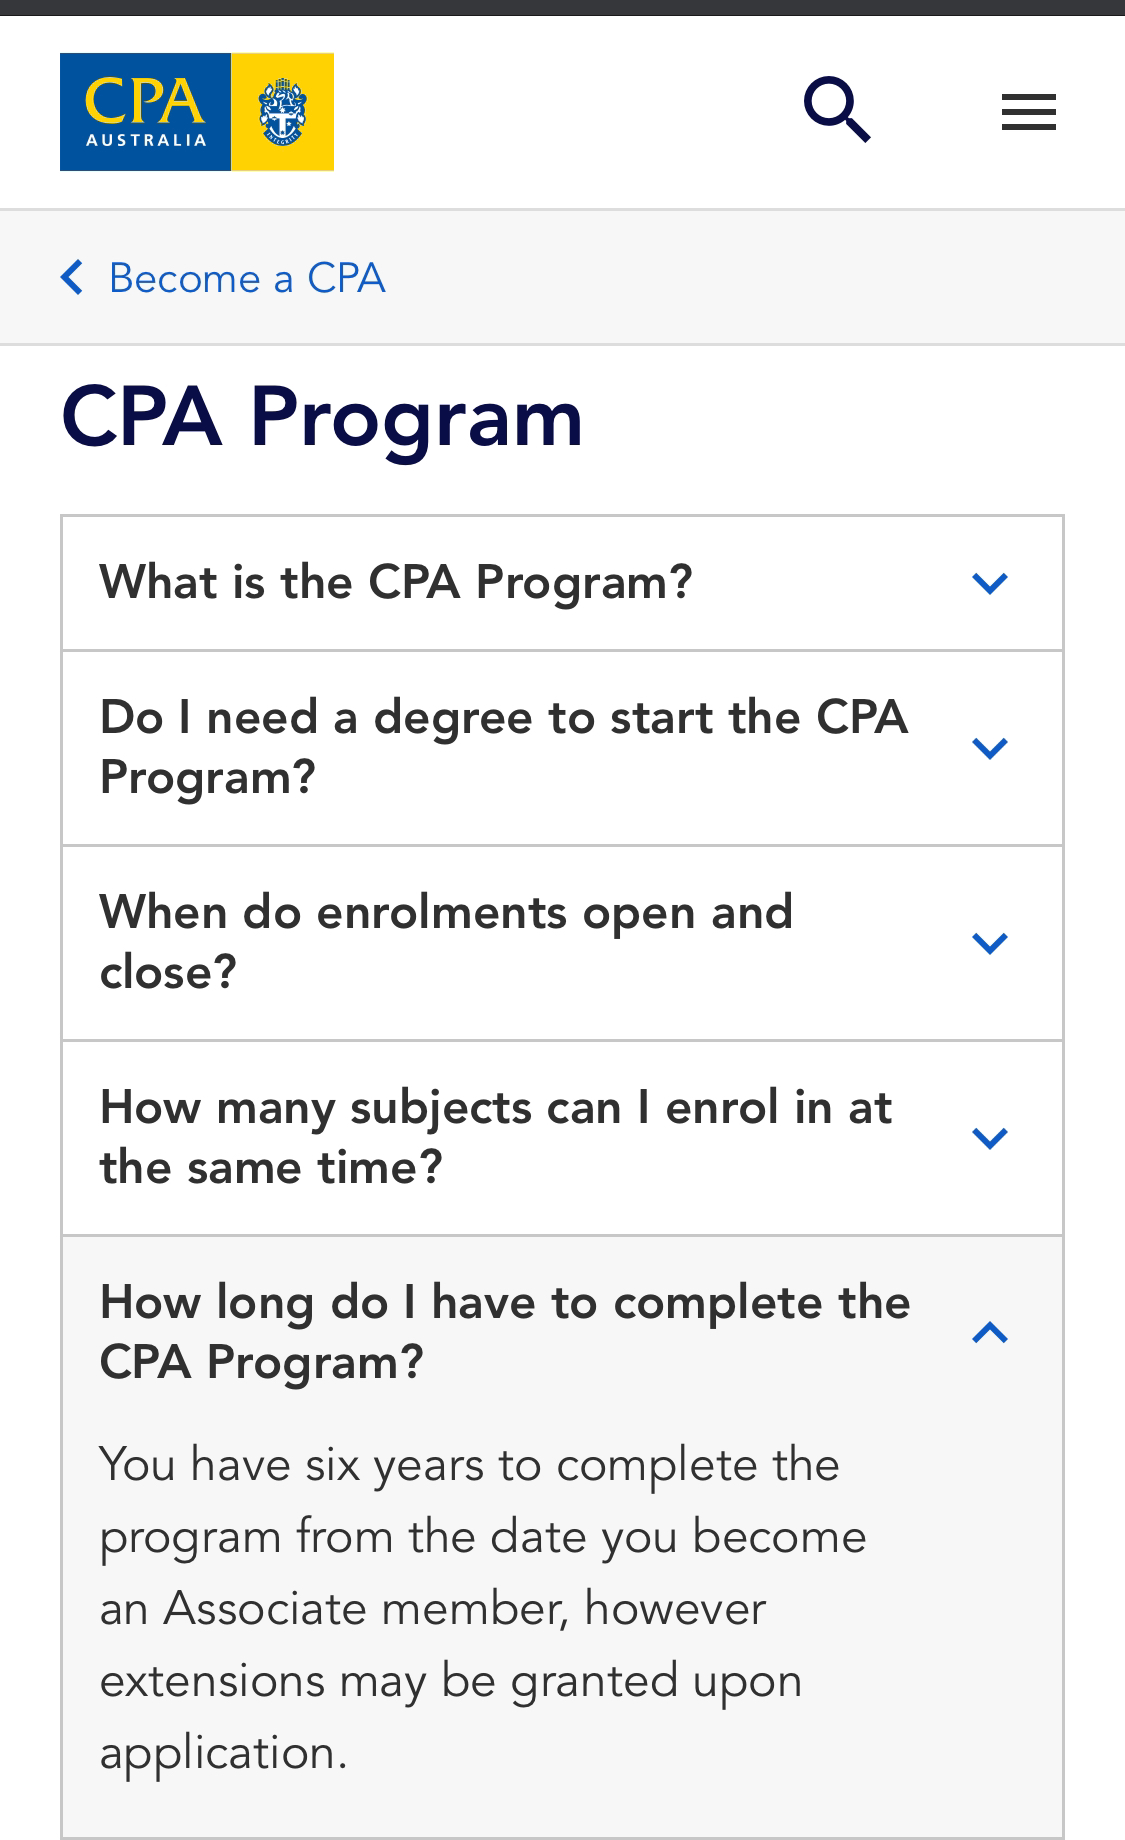Click the word AUSTRALIA in the logo
Screen dimensions: 1125x1840
(x=146, y=140)
